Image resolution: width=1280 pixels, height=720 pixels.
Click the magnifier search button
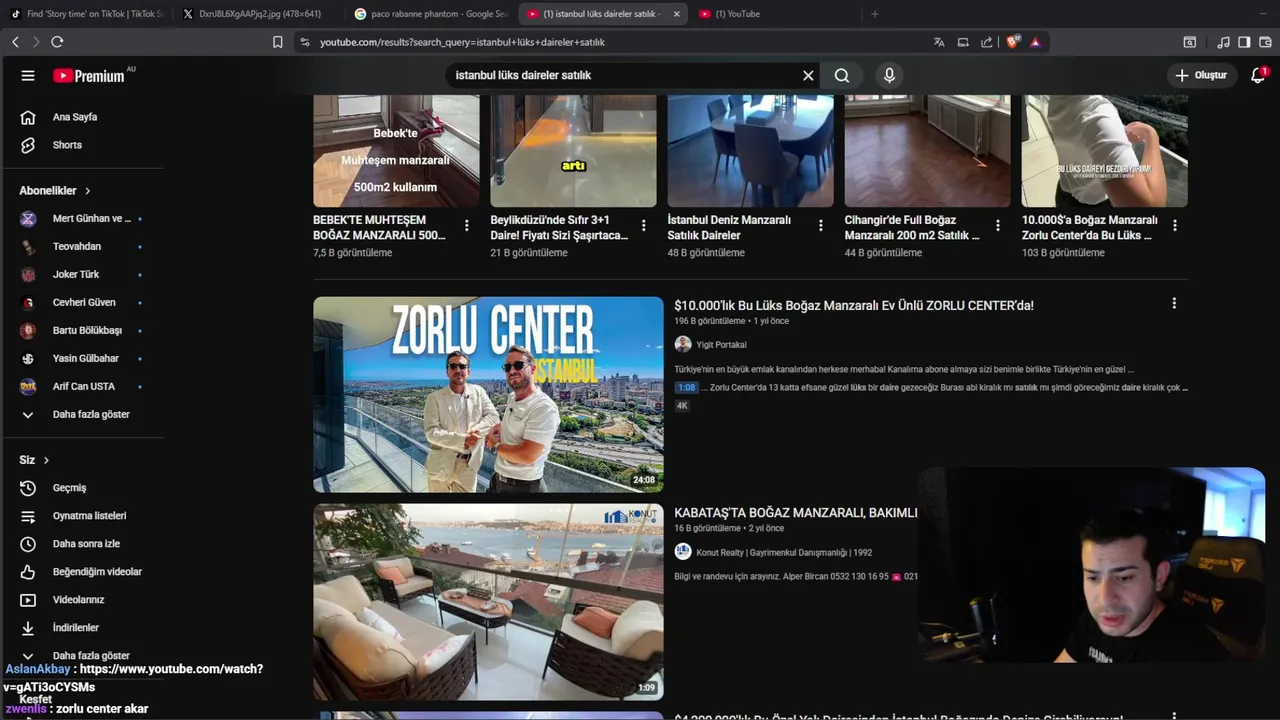coord(842,75)
